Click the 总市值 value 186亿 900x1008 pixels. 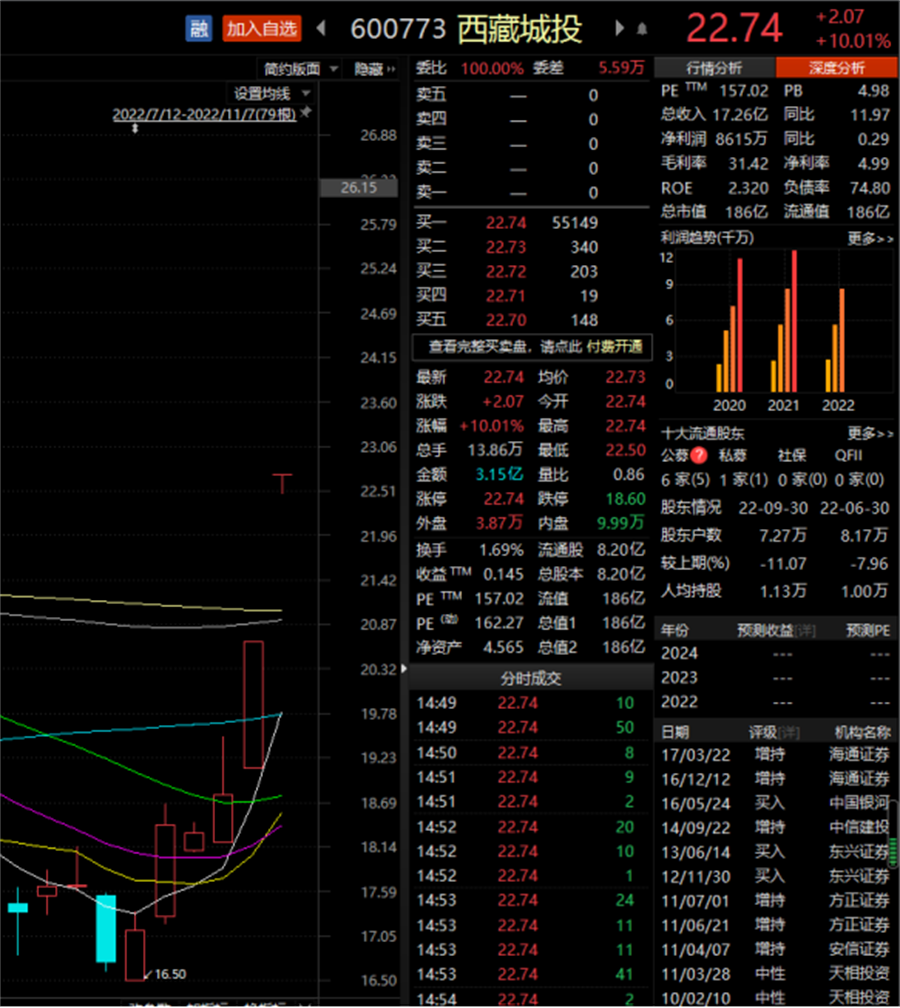(x=746, y=212)
